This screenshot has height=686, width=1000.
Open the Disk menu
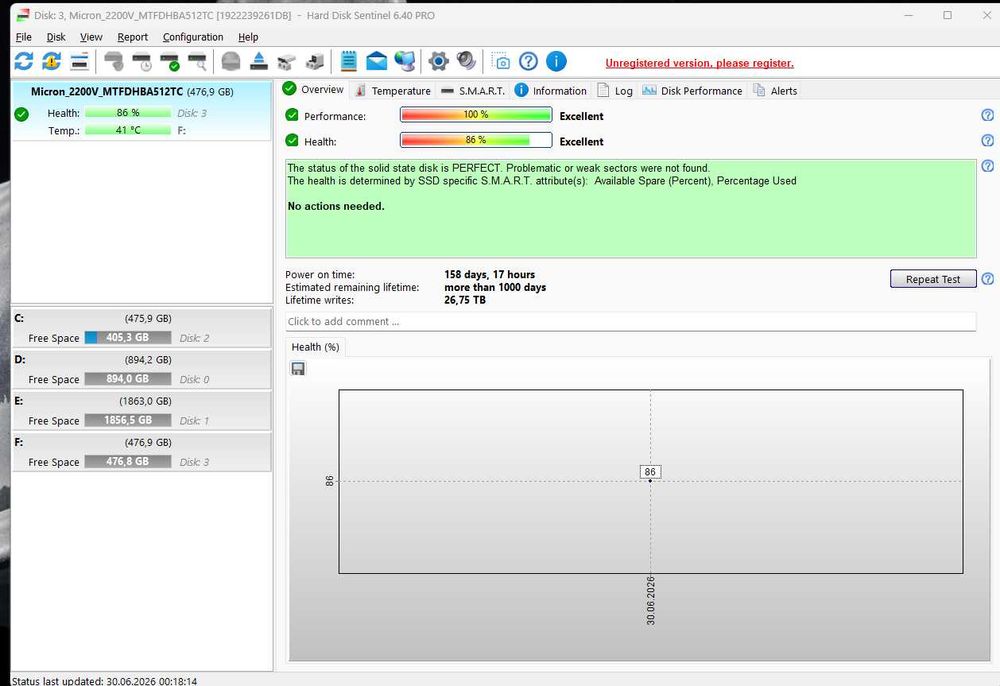[x=56, y=37]
